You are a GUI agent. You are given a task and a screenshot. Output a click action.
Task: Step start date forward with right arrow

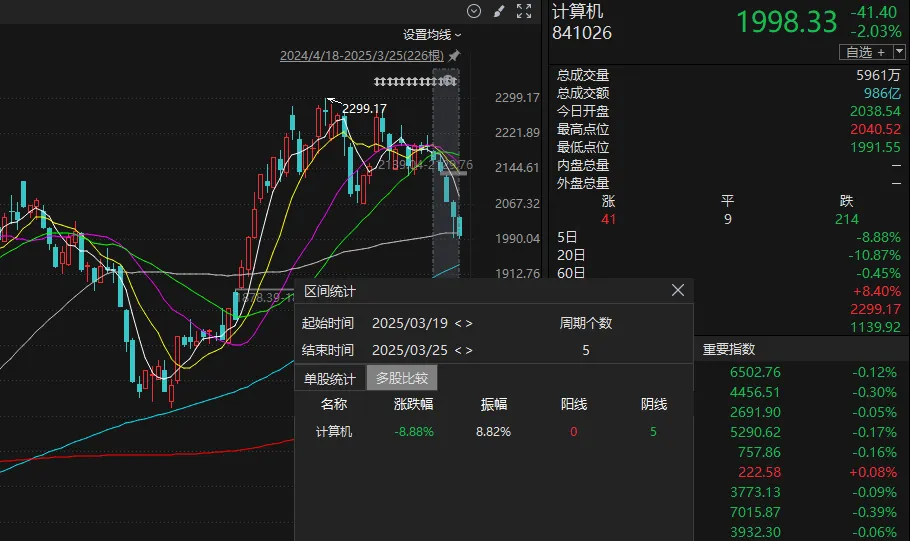point(469,324)
